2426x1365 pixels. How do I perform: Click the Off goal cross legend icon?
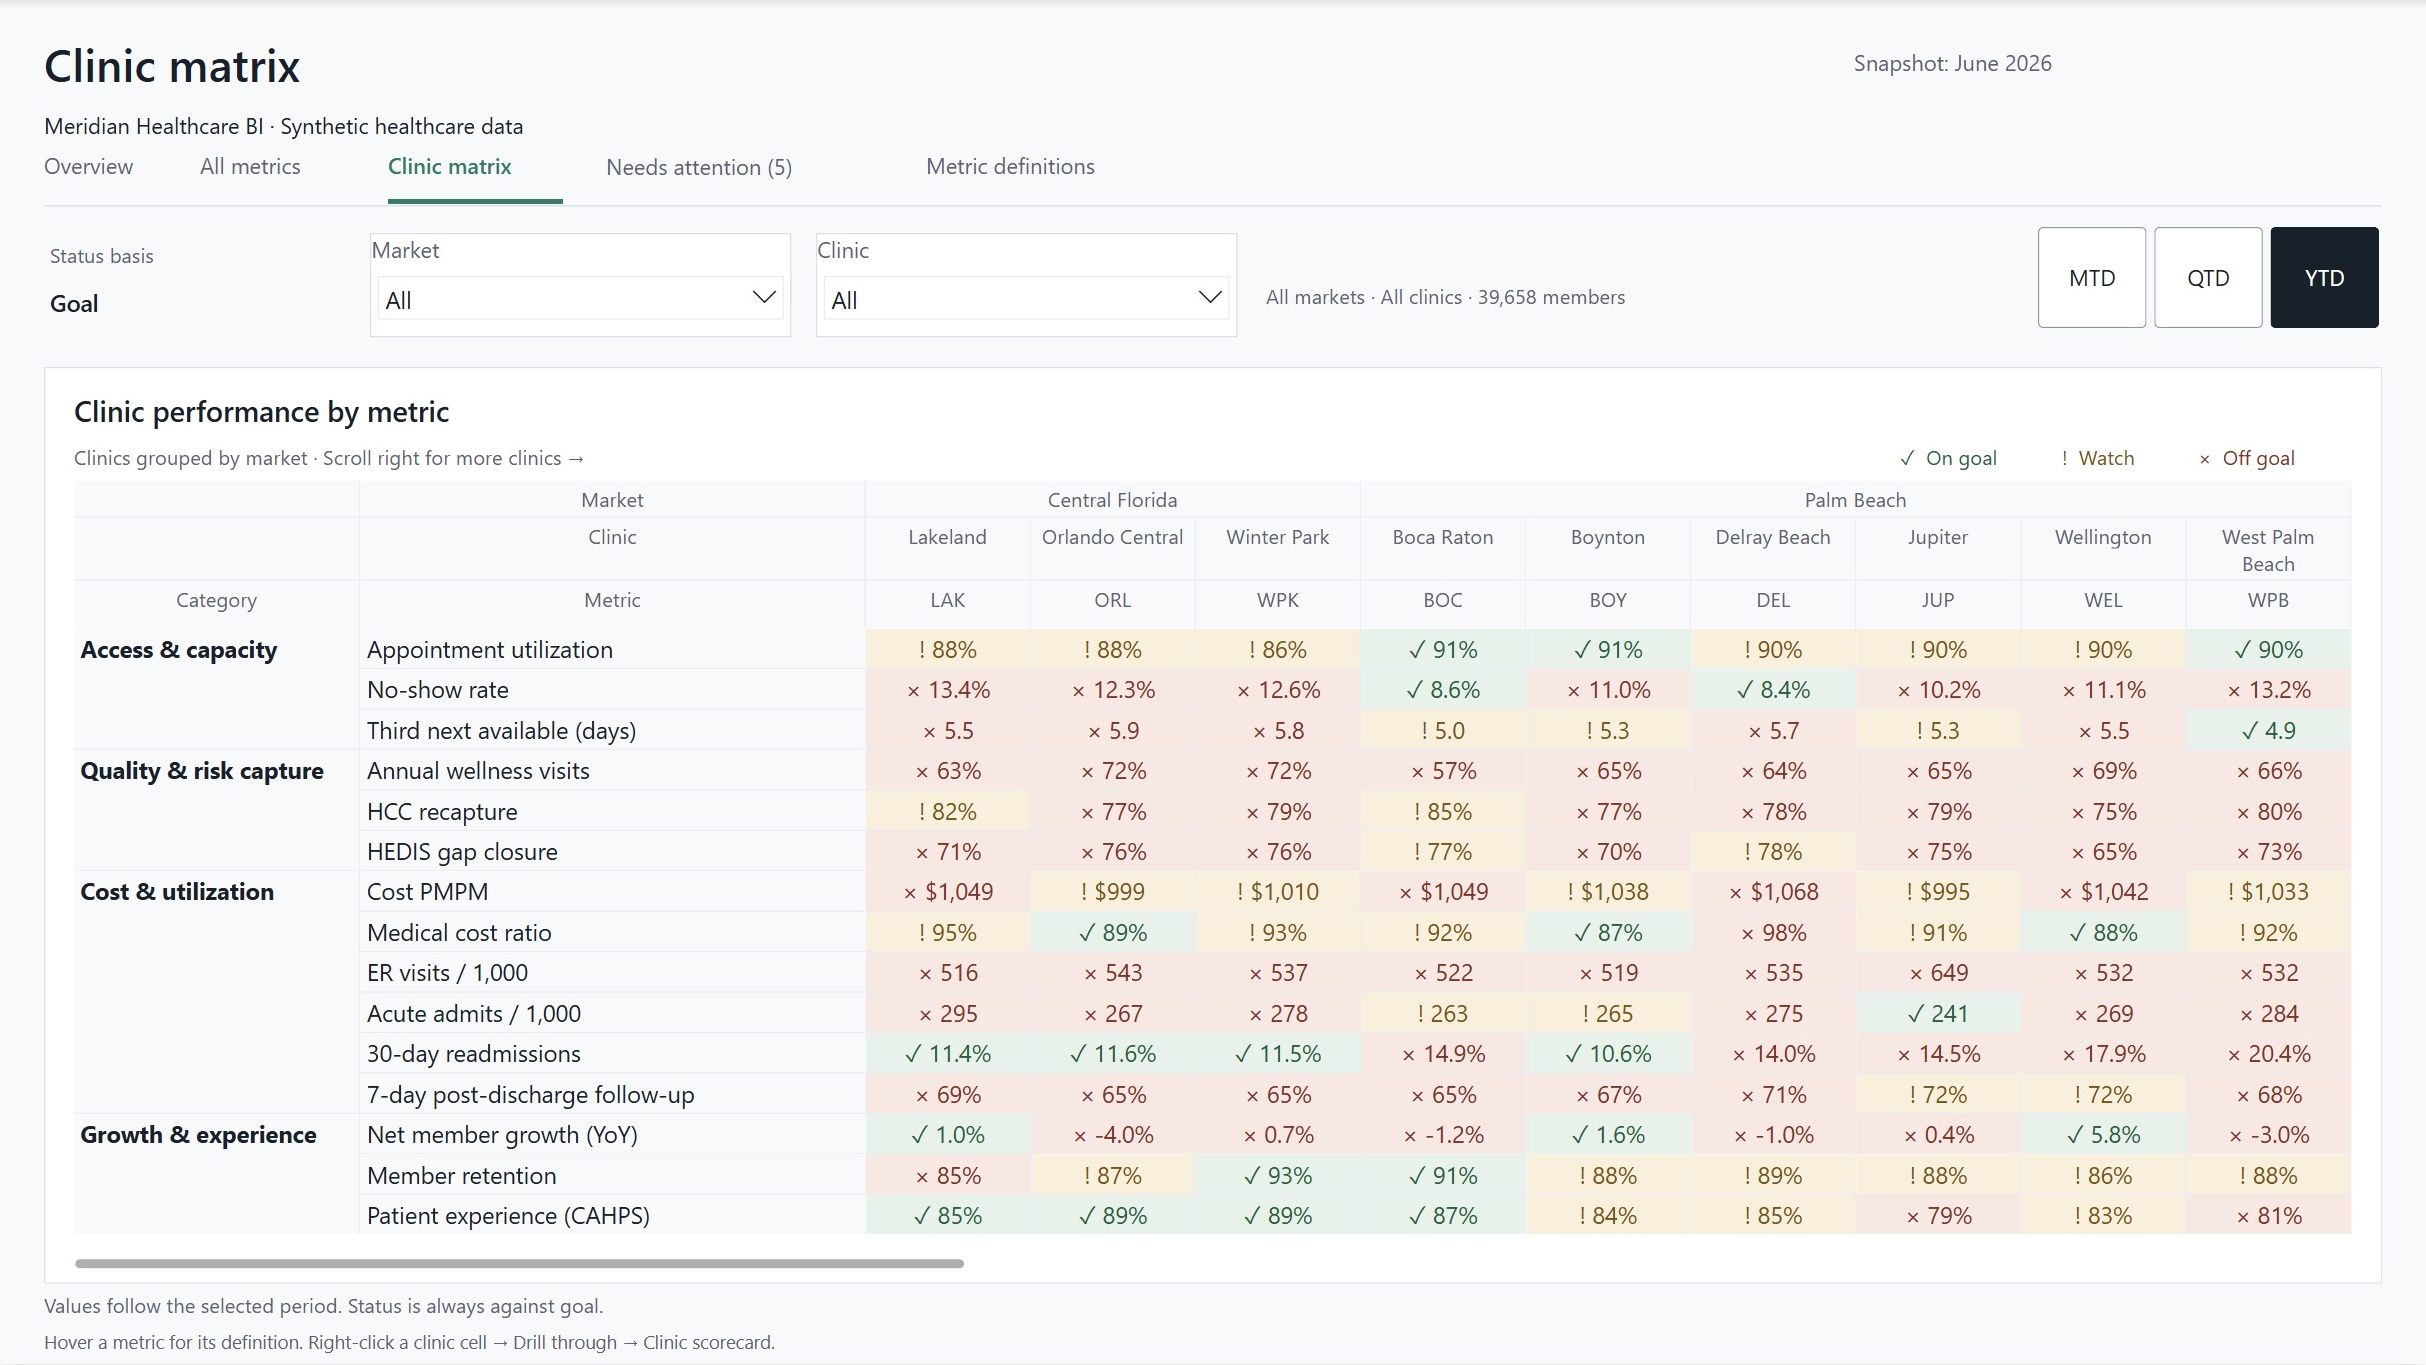[x=2204, y=459]
